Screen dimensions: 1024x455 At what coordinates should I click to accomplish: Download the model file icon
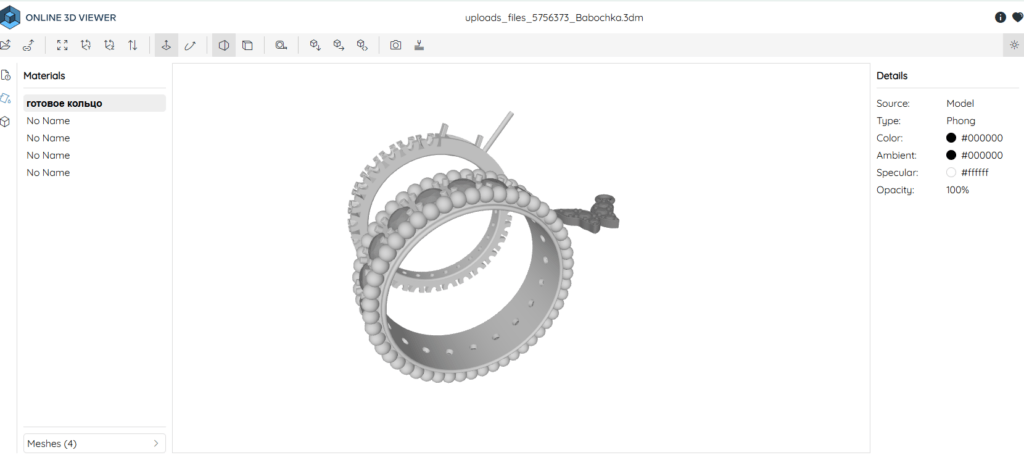tap(315, 45)
